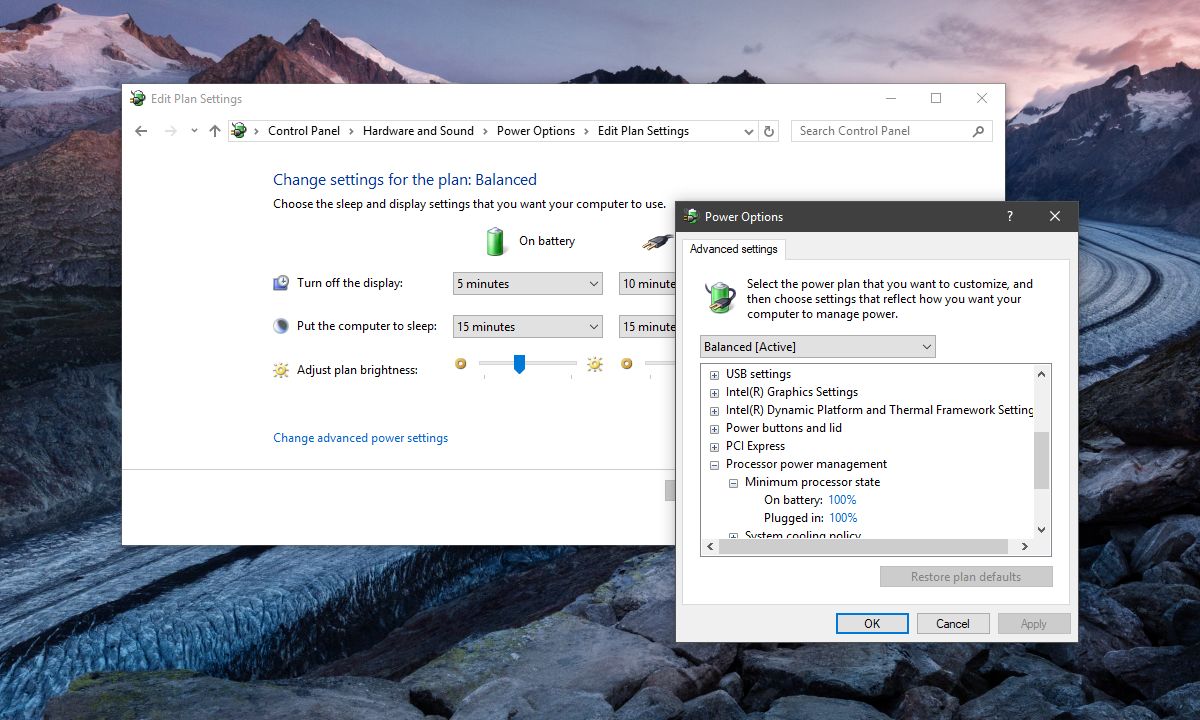Click the Edit Plan Settings window icon

137,98
